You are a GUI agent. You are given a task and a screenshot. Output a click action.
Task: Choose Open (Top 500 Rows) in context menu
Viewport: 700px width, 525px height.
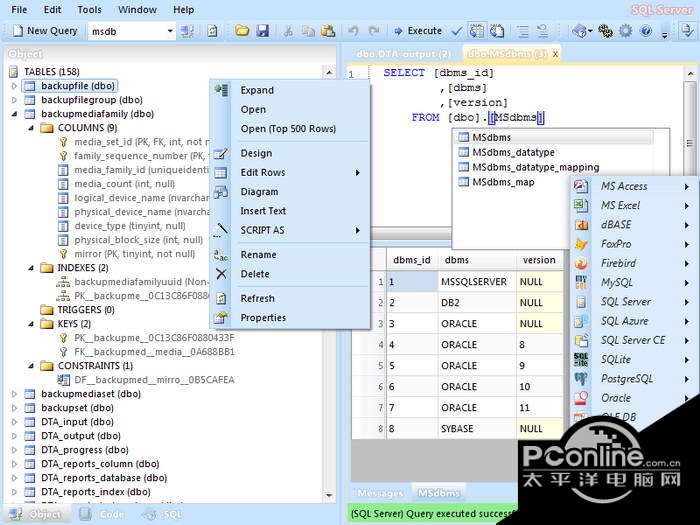click(288, 129)
